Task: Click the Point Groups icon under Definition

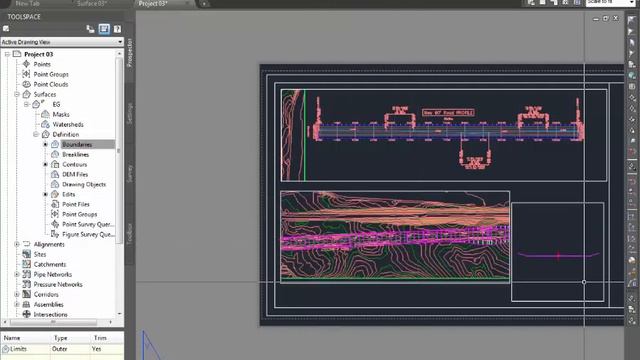Action: click(55, 214)
